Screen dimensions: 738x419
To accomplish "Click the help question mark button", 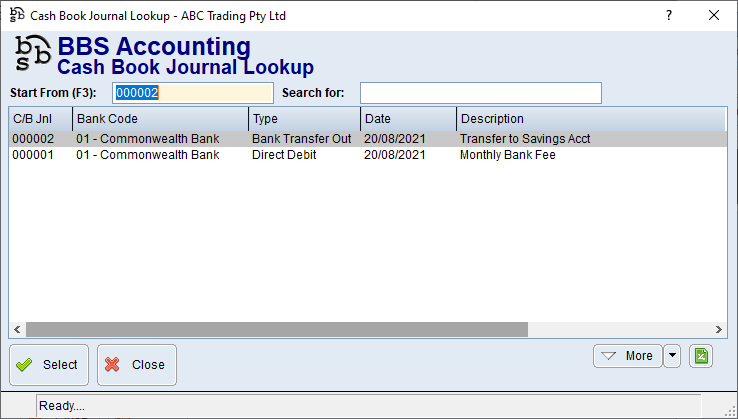I will tap(668, 15).
